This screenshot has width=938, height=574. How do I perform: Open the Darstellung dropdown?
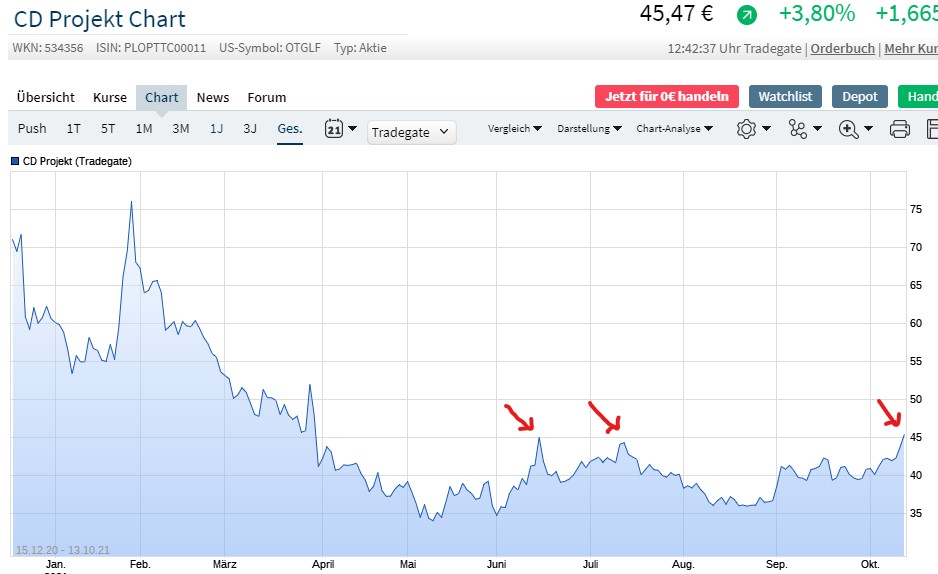pyautogui.click(x=589, y=129)
